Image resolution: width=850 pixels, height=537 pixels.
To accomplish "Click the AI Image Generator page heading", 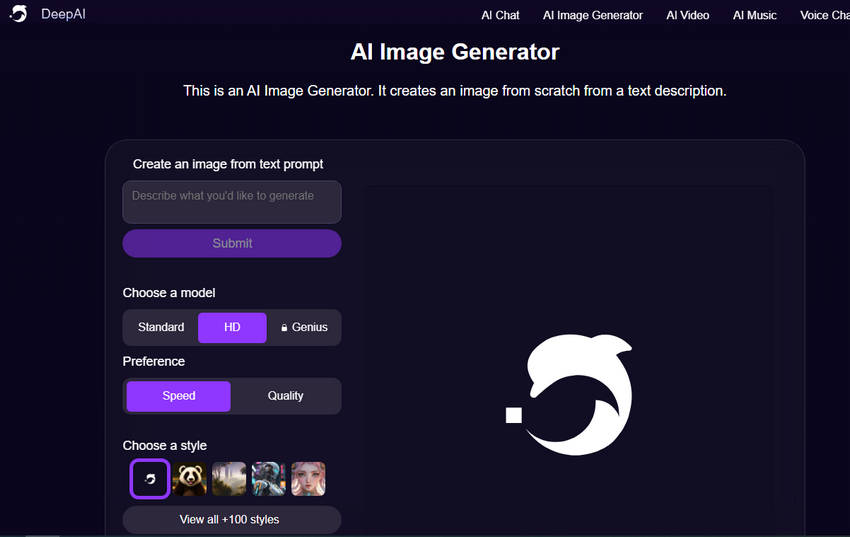I will coord(455,52).
